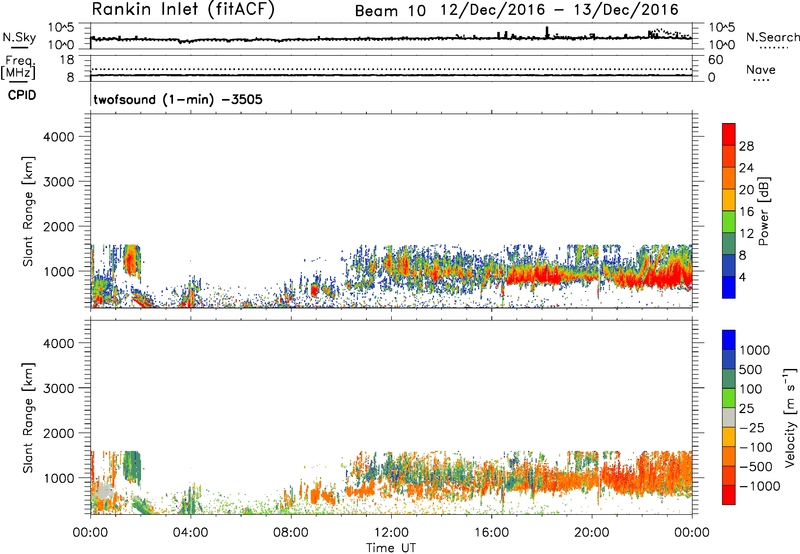Viewport: 800px width, 554px height.
Task: Click the 16:00 time tick label
Action: tap(491, 533)
